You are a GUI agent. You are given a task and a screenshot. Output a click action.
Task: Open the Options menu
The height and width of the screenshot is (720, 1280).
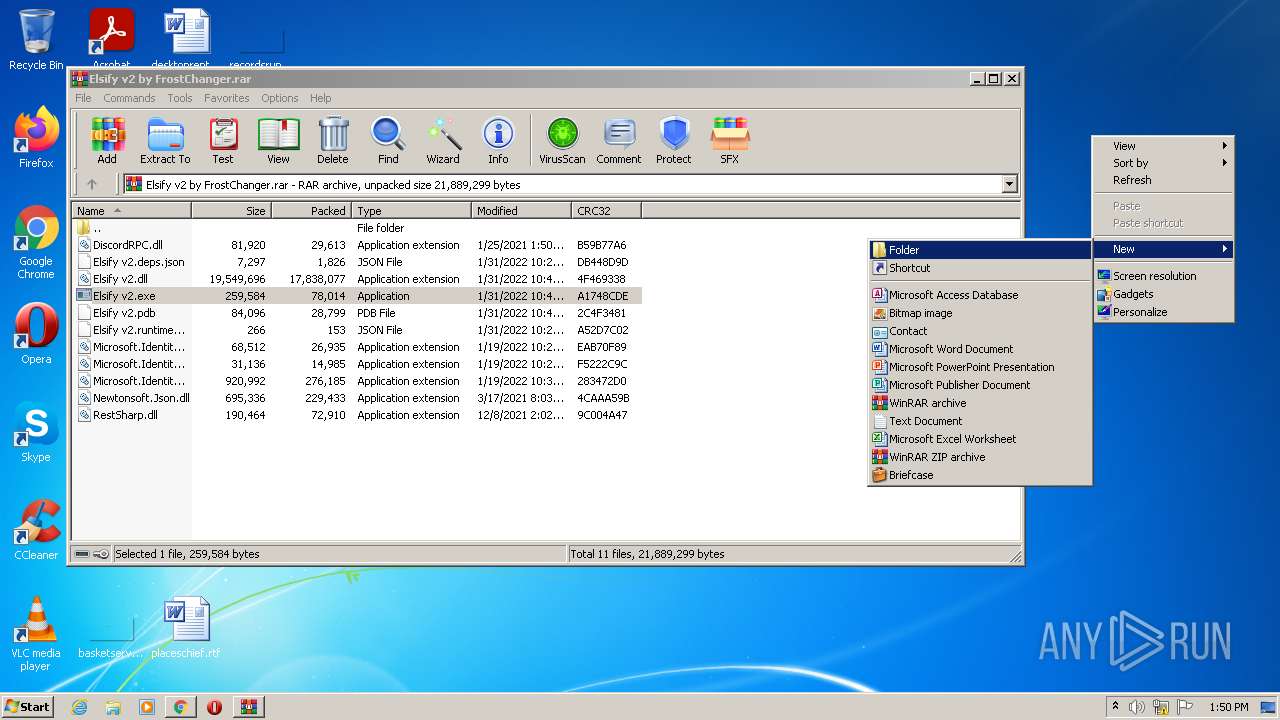pyautogui.click(x=280, y=98)
